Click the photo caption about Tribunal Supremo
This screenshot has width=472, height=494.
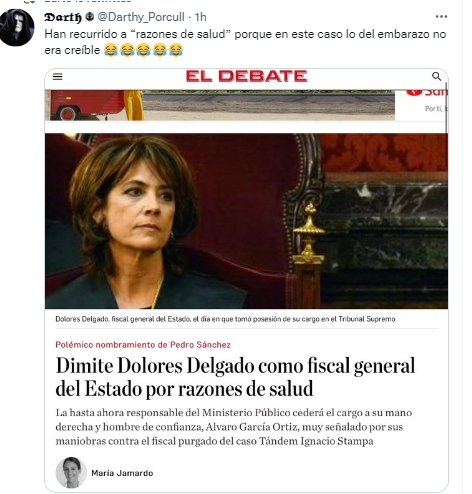coord(225,319)
